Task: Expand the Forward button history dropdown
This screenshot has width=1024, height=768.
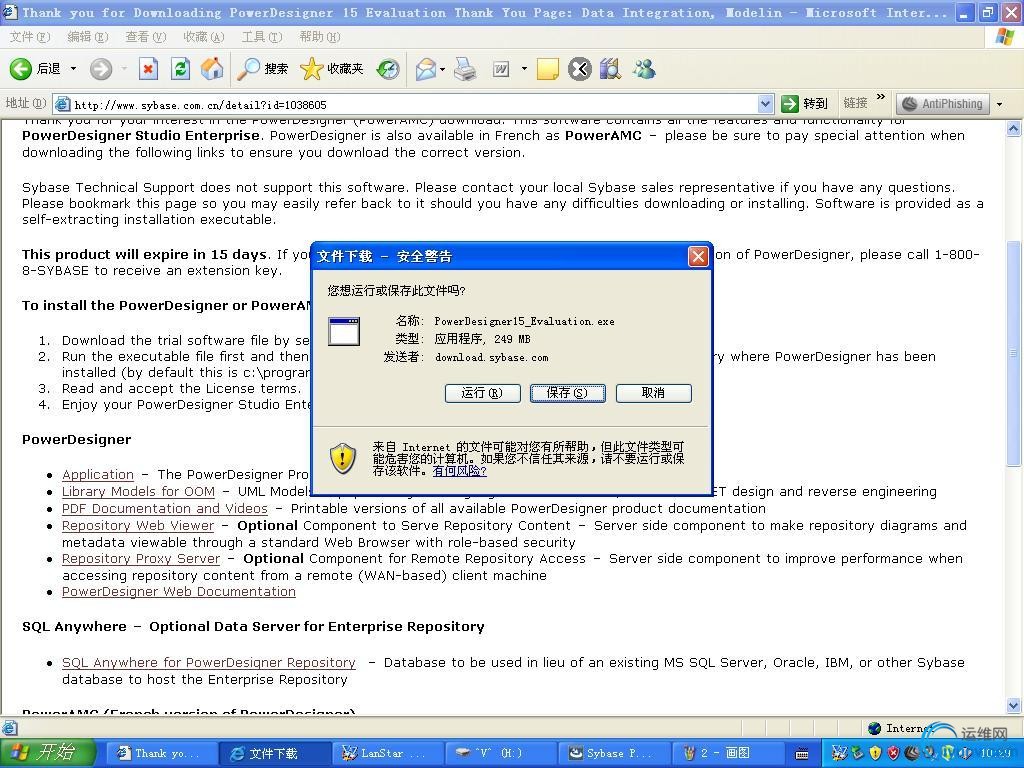Action: [123, 69]
